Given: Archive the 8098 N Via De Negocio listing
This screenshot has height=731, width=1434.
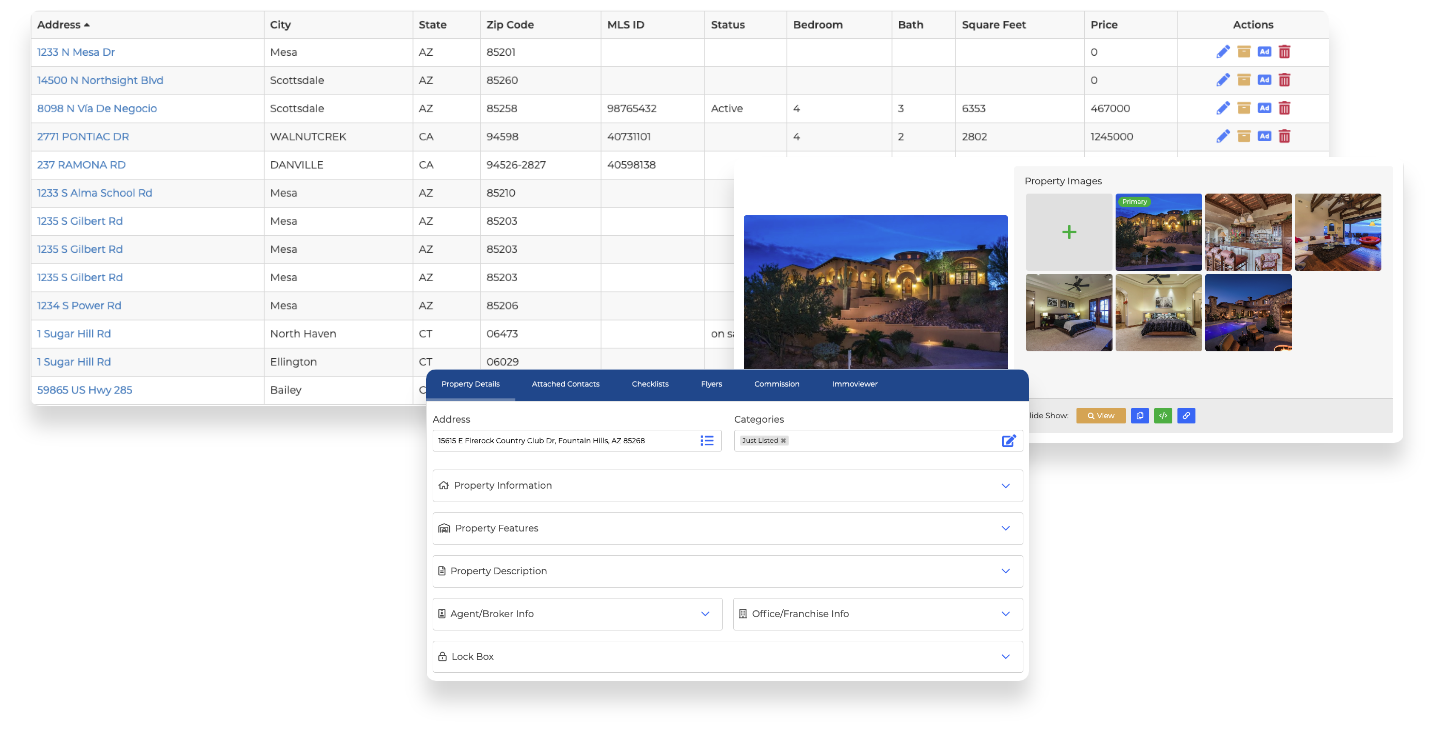Looking at the screenshot, I should (x=1243, y=108).
